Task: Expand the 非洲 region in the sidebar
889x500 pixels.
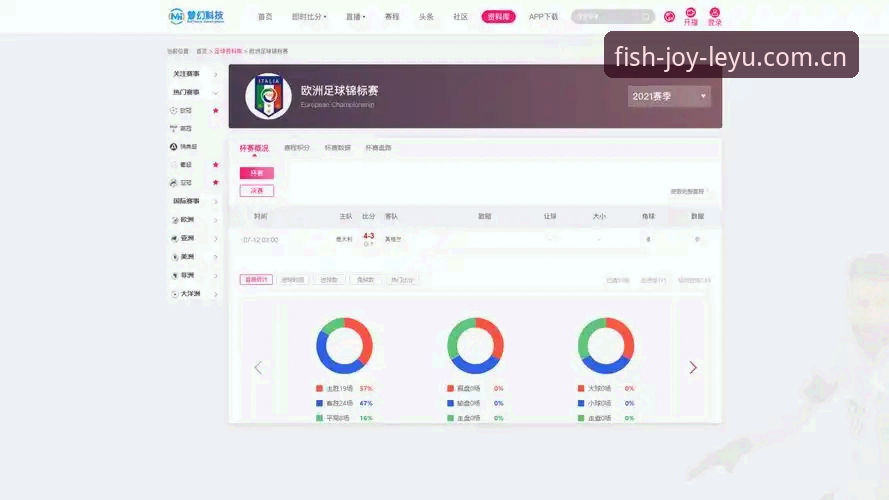Action: coord(196,276)
